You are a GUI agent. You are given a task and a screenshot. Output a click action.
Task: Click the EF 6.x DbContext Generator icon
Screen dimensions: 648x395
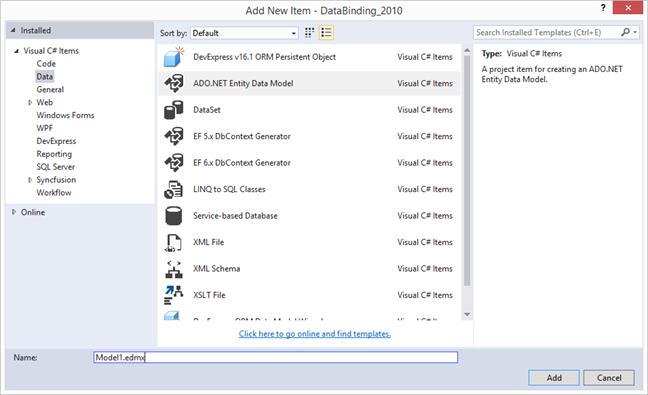pyautogui.click(x=174, y=163)
